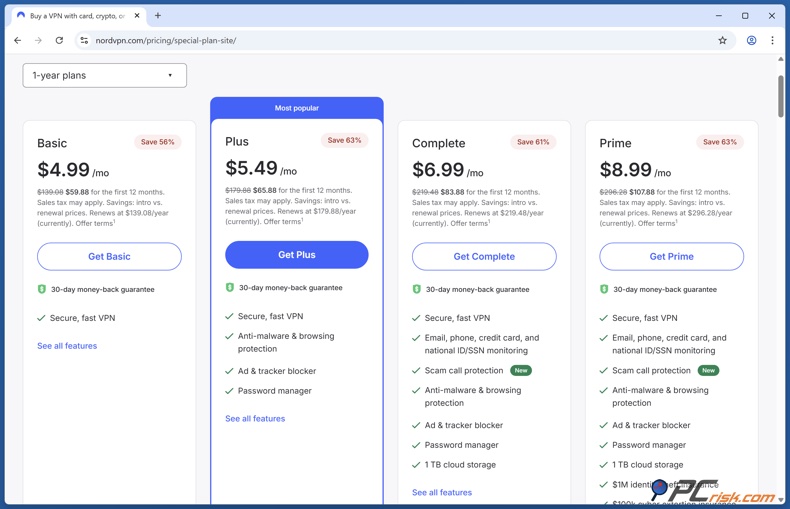Viewport: 790px width, 509px height.
Task: Click Prime plan '1 TB cloud storage' feature
Action: pos(647,465)
